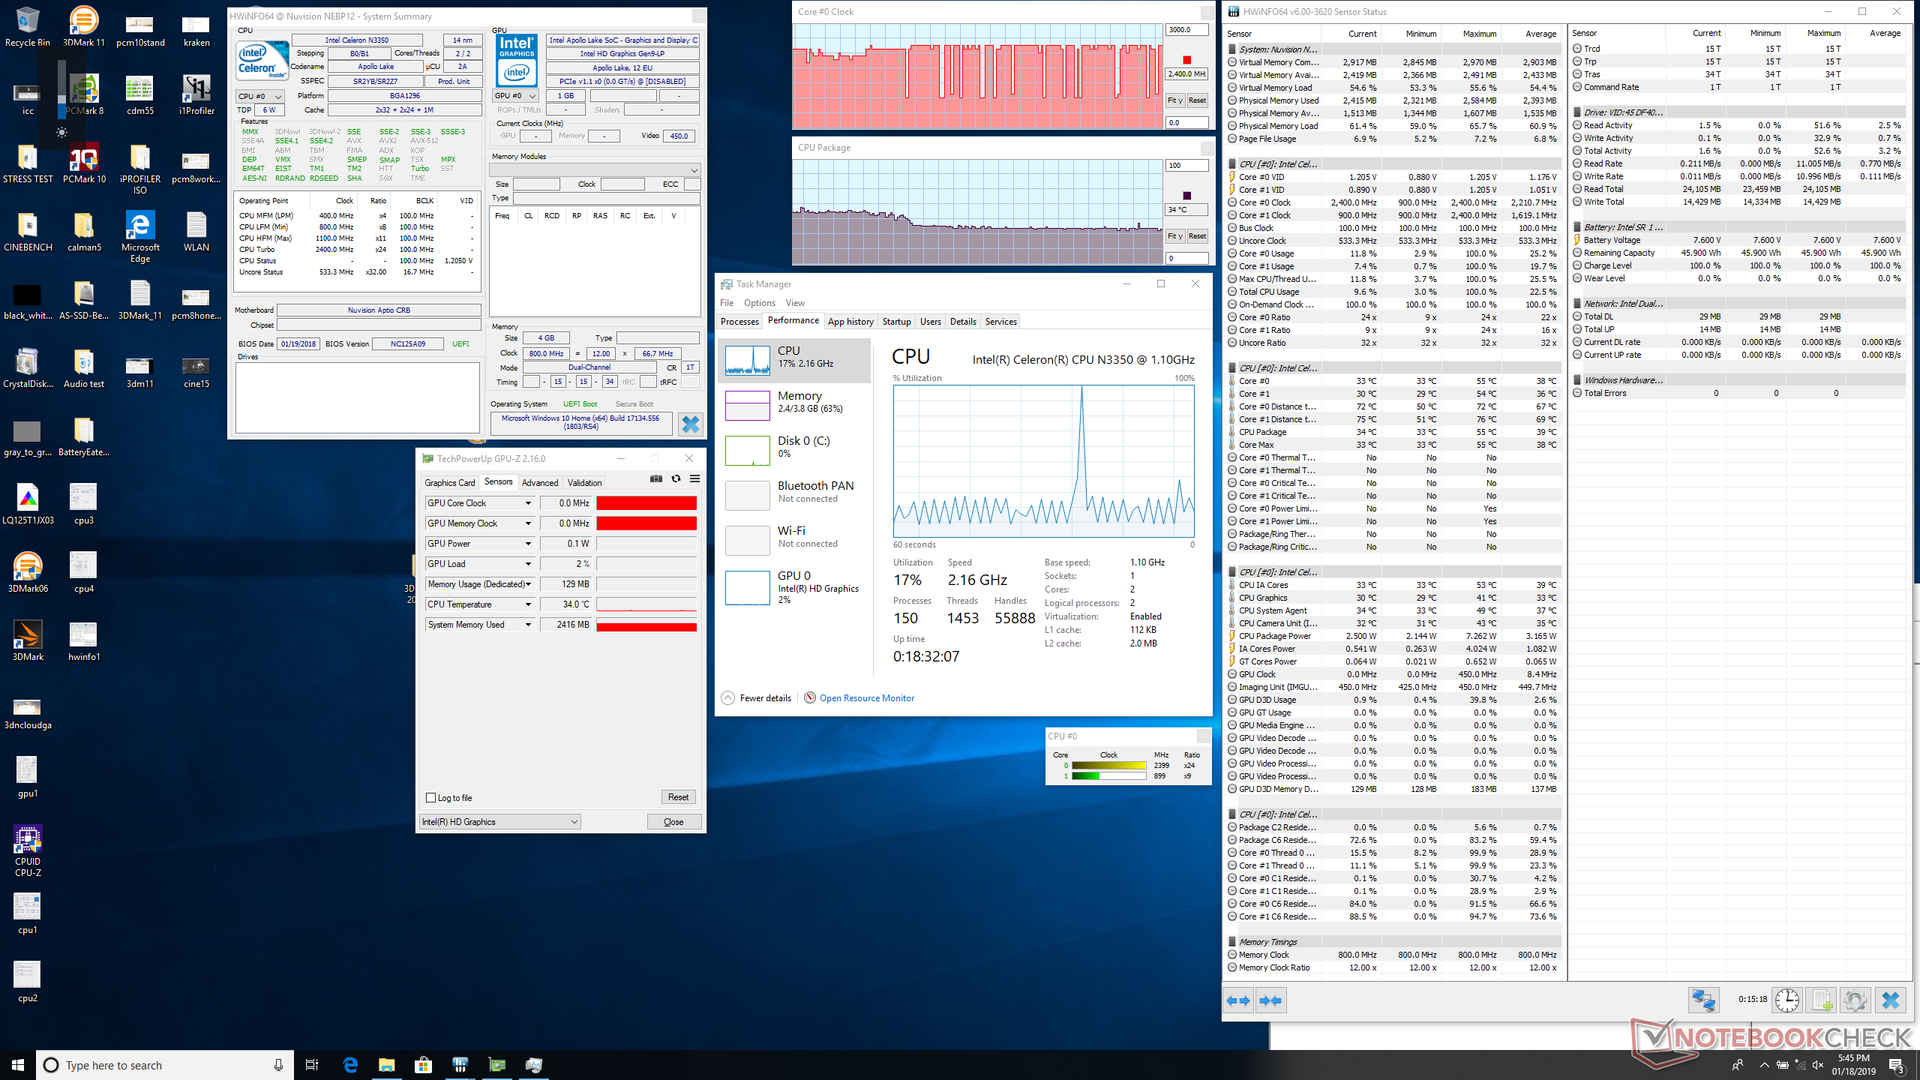Open Microsoft Store on taskbar
This screenshot has height=1080, width=1920.
point(423,1065)
